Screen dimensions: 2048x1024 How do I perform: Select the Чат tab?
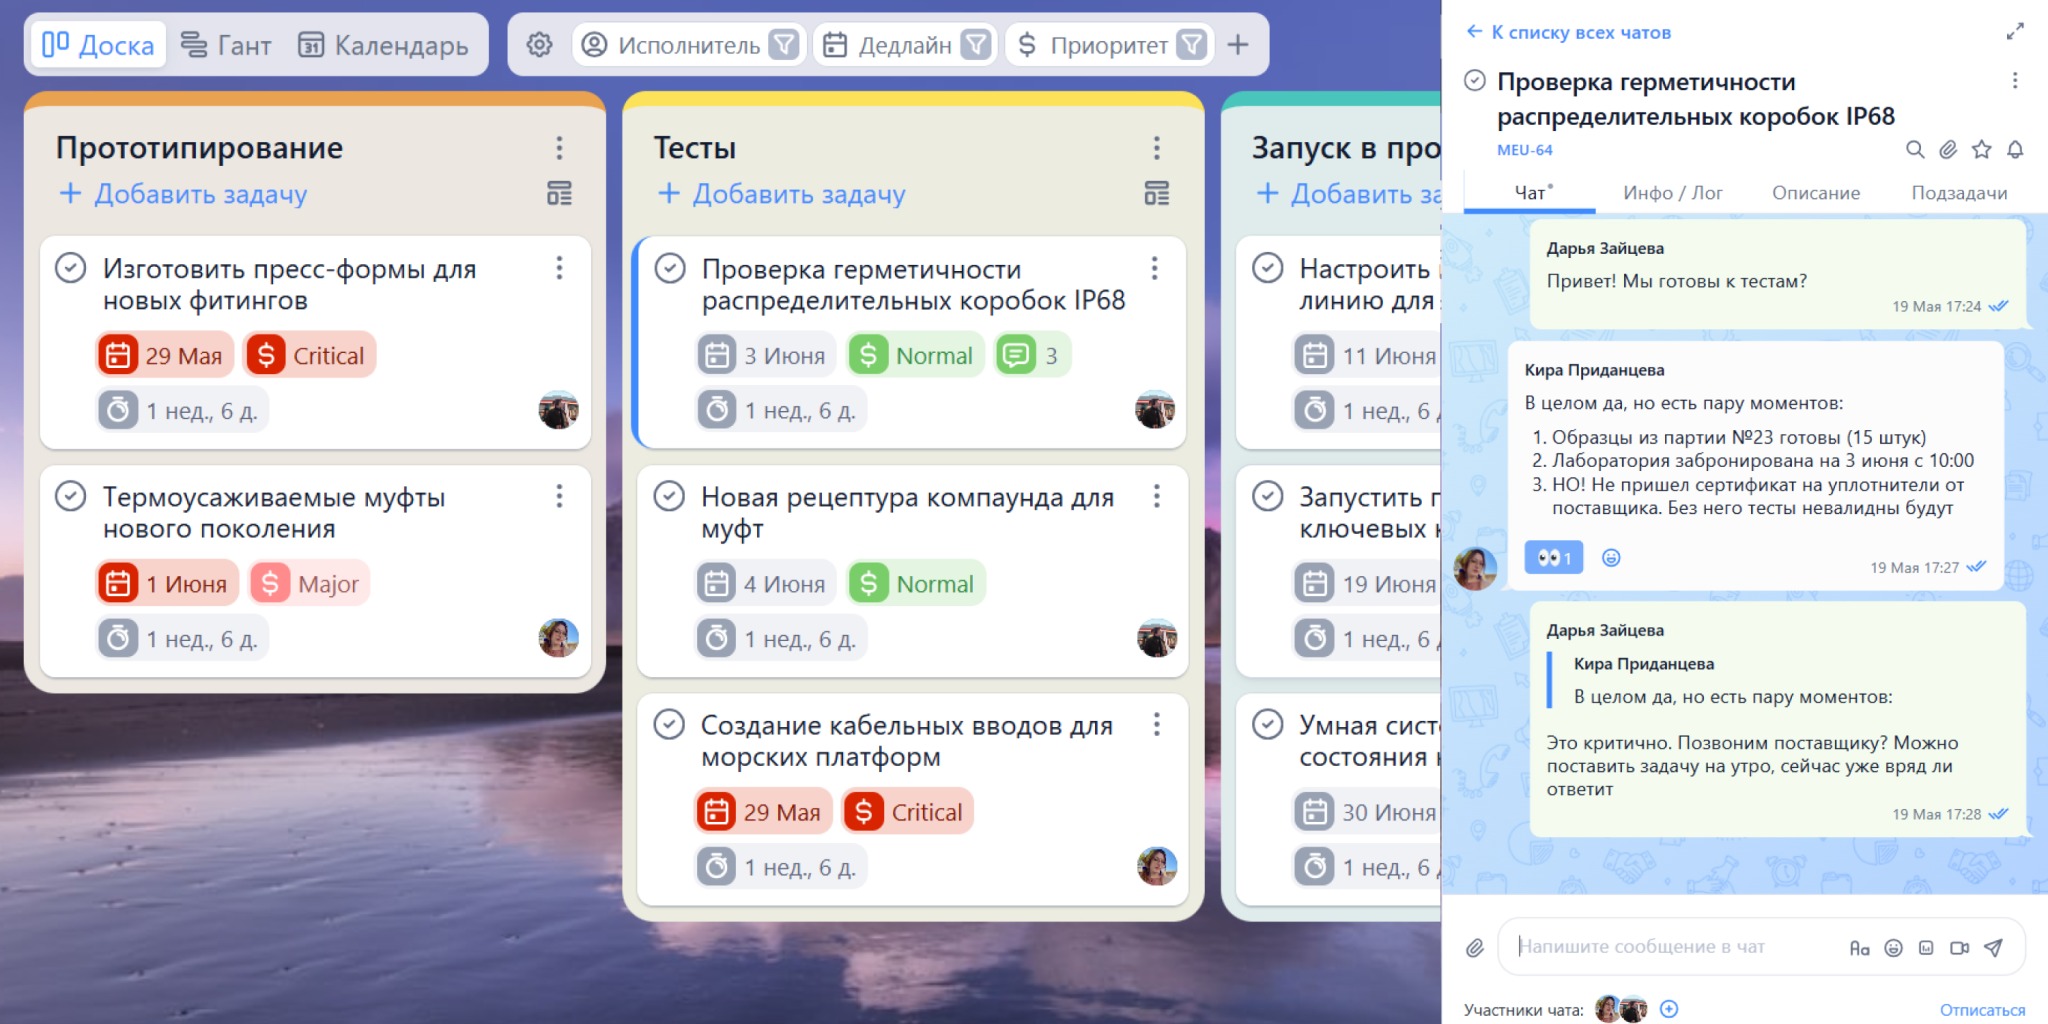point(1530,193)
